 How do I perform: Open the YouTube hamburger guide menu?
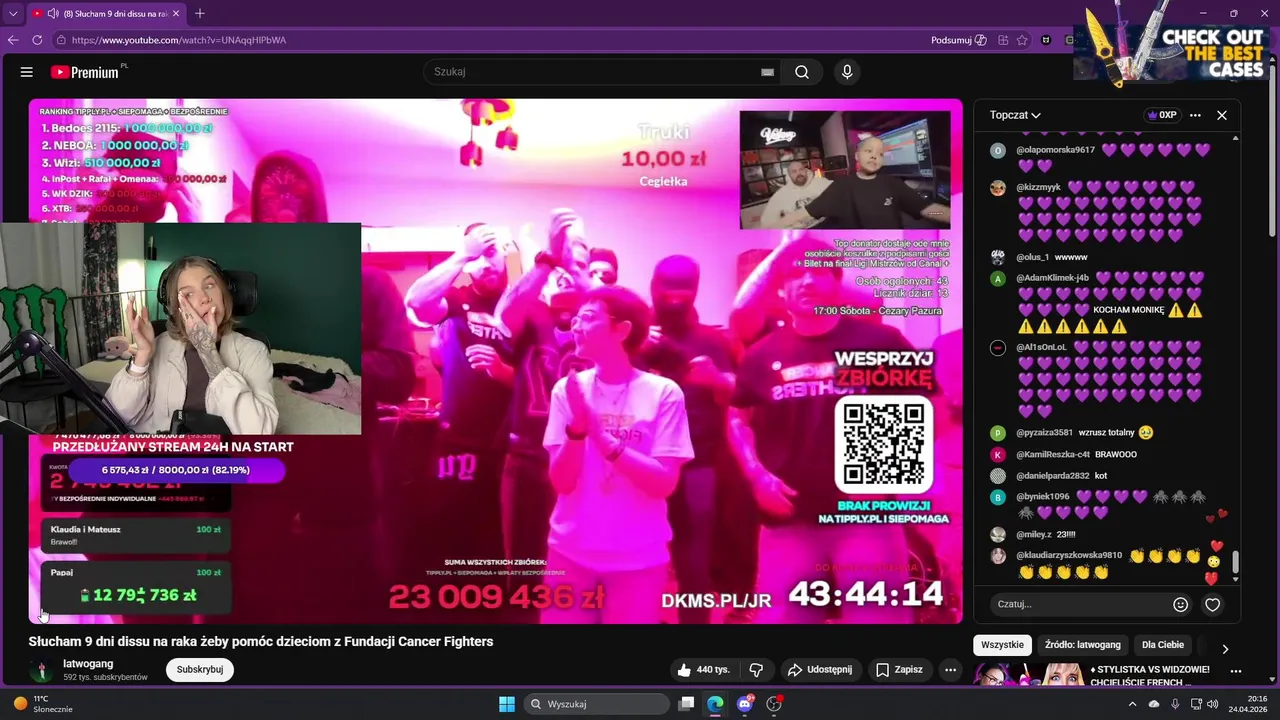pyautogui.click(x=27, y=72)
